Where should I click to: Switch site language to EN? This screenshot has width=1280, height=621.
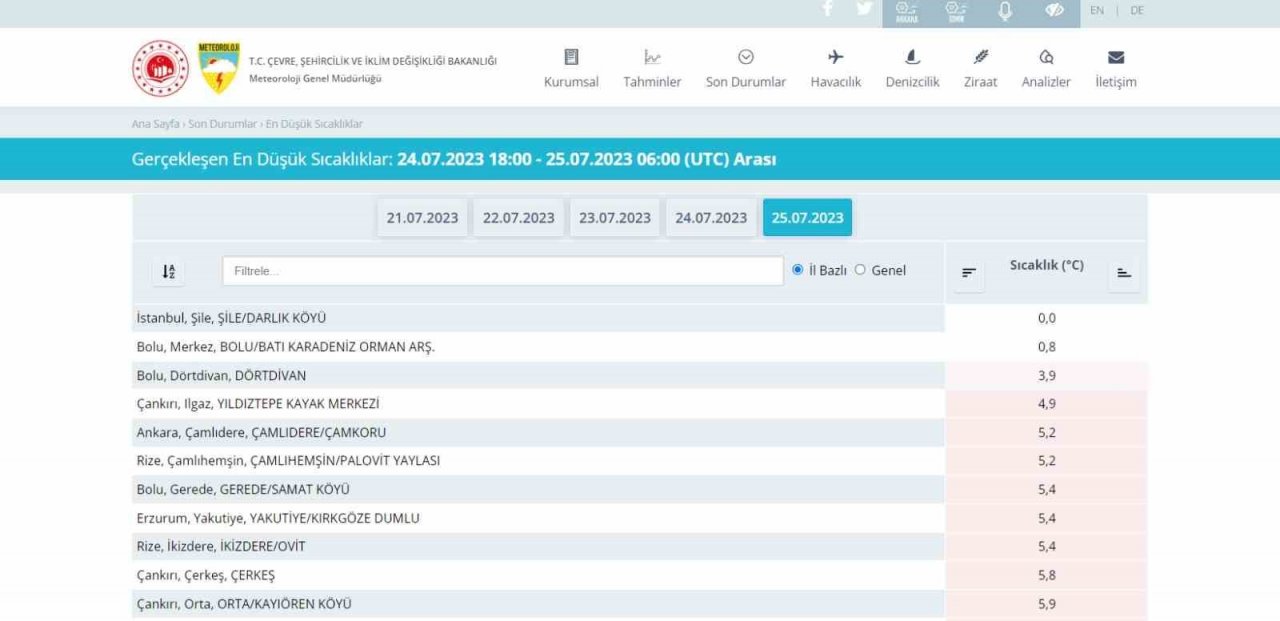(x=1096, y=11)
